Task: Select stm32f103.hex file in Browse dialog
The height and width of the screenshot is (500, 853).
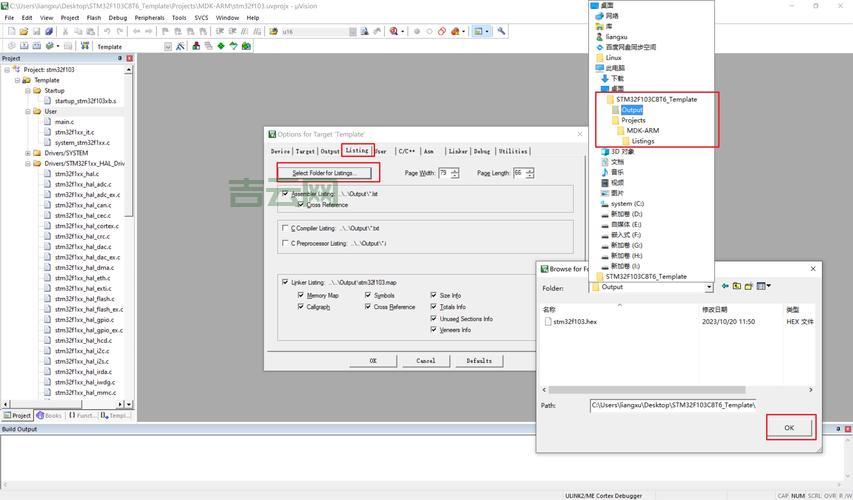Action: coord(571,322)
